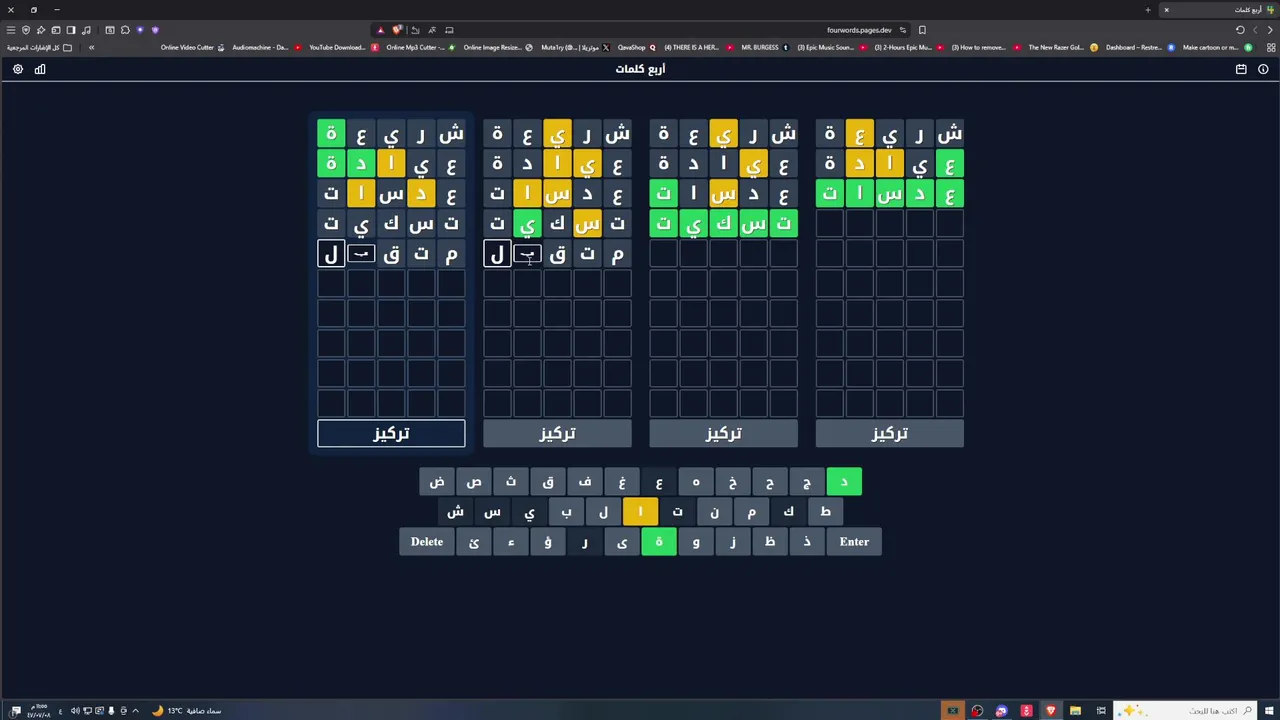This screenshot has width=1280, height=720.
Task: Tap the ذ key on the keyboard
Action: (807, 542)
